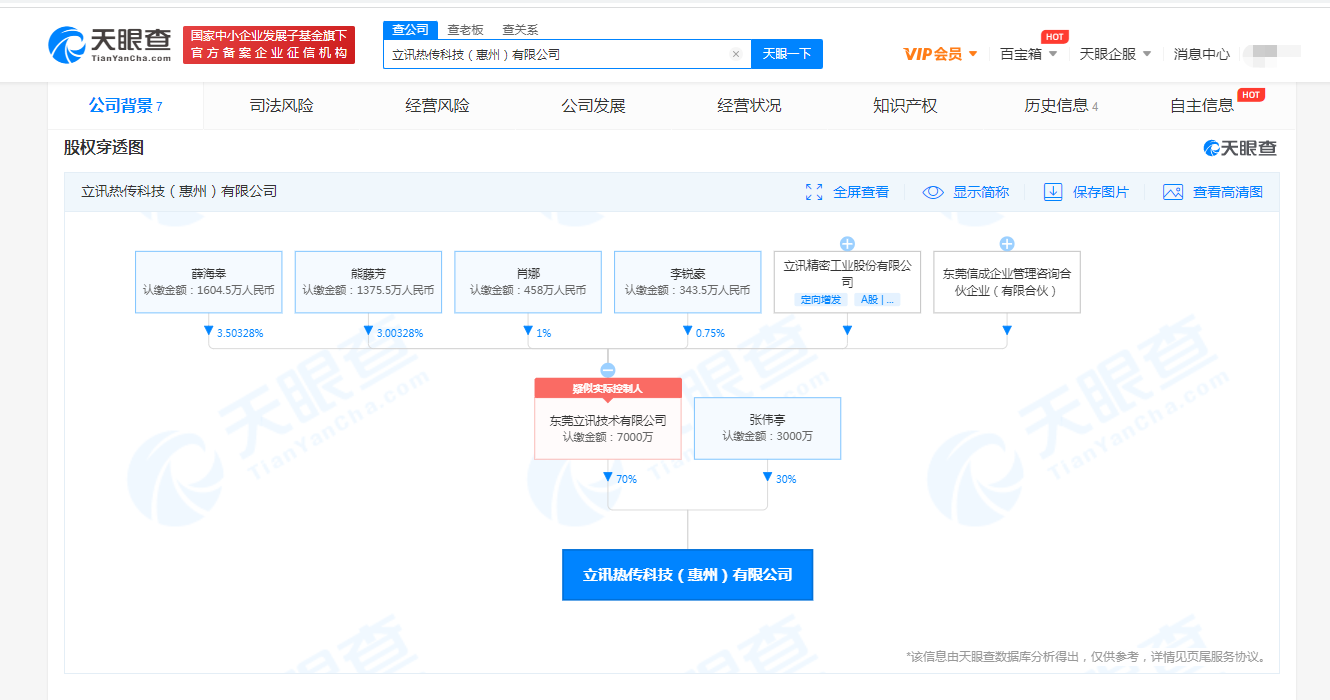Screen dimensions: 1330x700
Task: Select the 查老板 search tab
Action: pos(465,30)
